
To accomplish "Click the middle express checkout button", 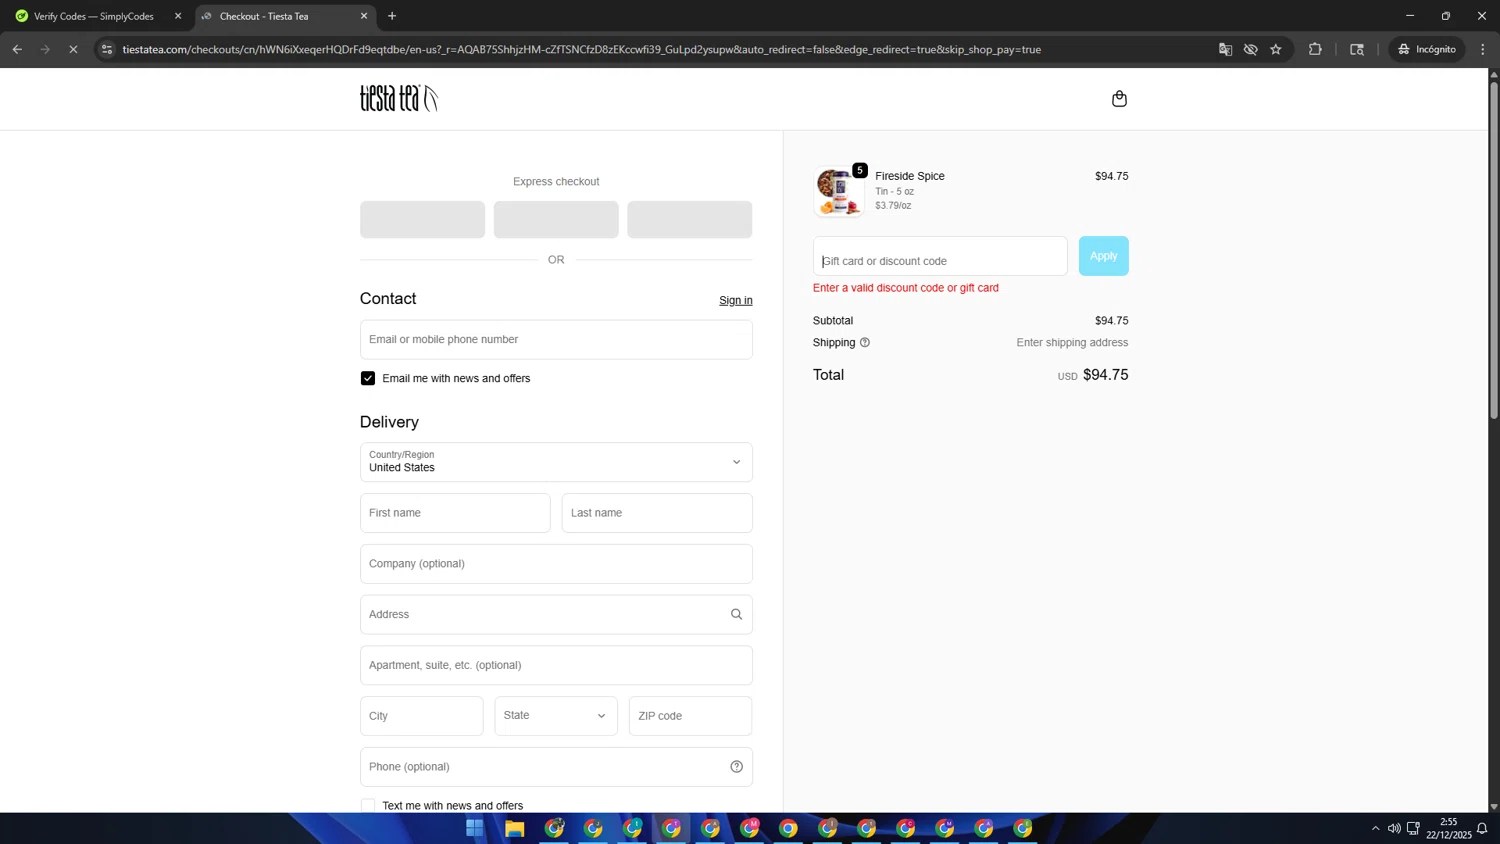I will pos(556,219).
